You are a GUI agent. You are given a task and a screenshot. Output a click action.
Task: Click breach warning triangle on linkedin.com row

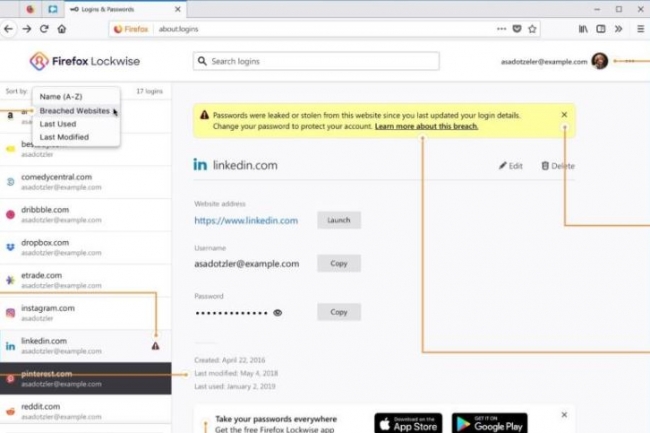(x=155, y=346)
